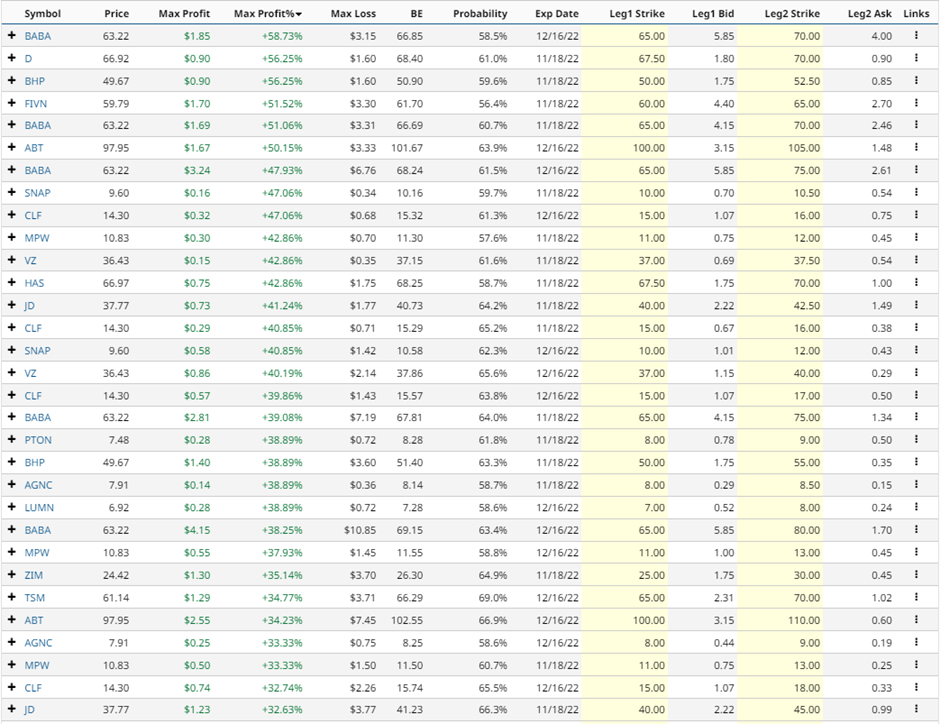Open the ZIM symbol link

coord(34,575)
